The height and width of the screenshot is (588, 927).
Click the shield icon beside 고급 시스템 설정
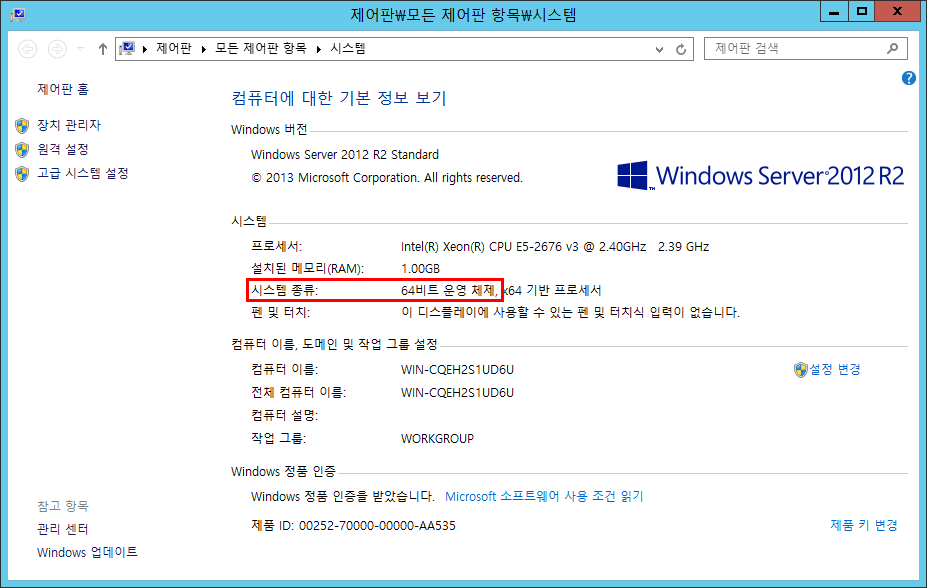pos(22,174)
